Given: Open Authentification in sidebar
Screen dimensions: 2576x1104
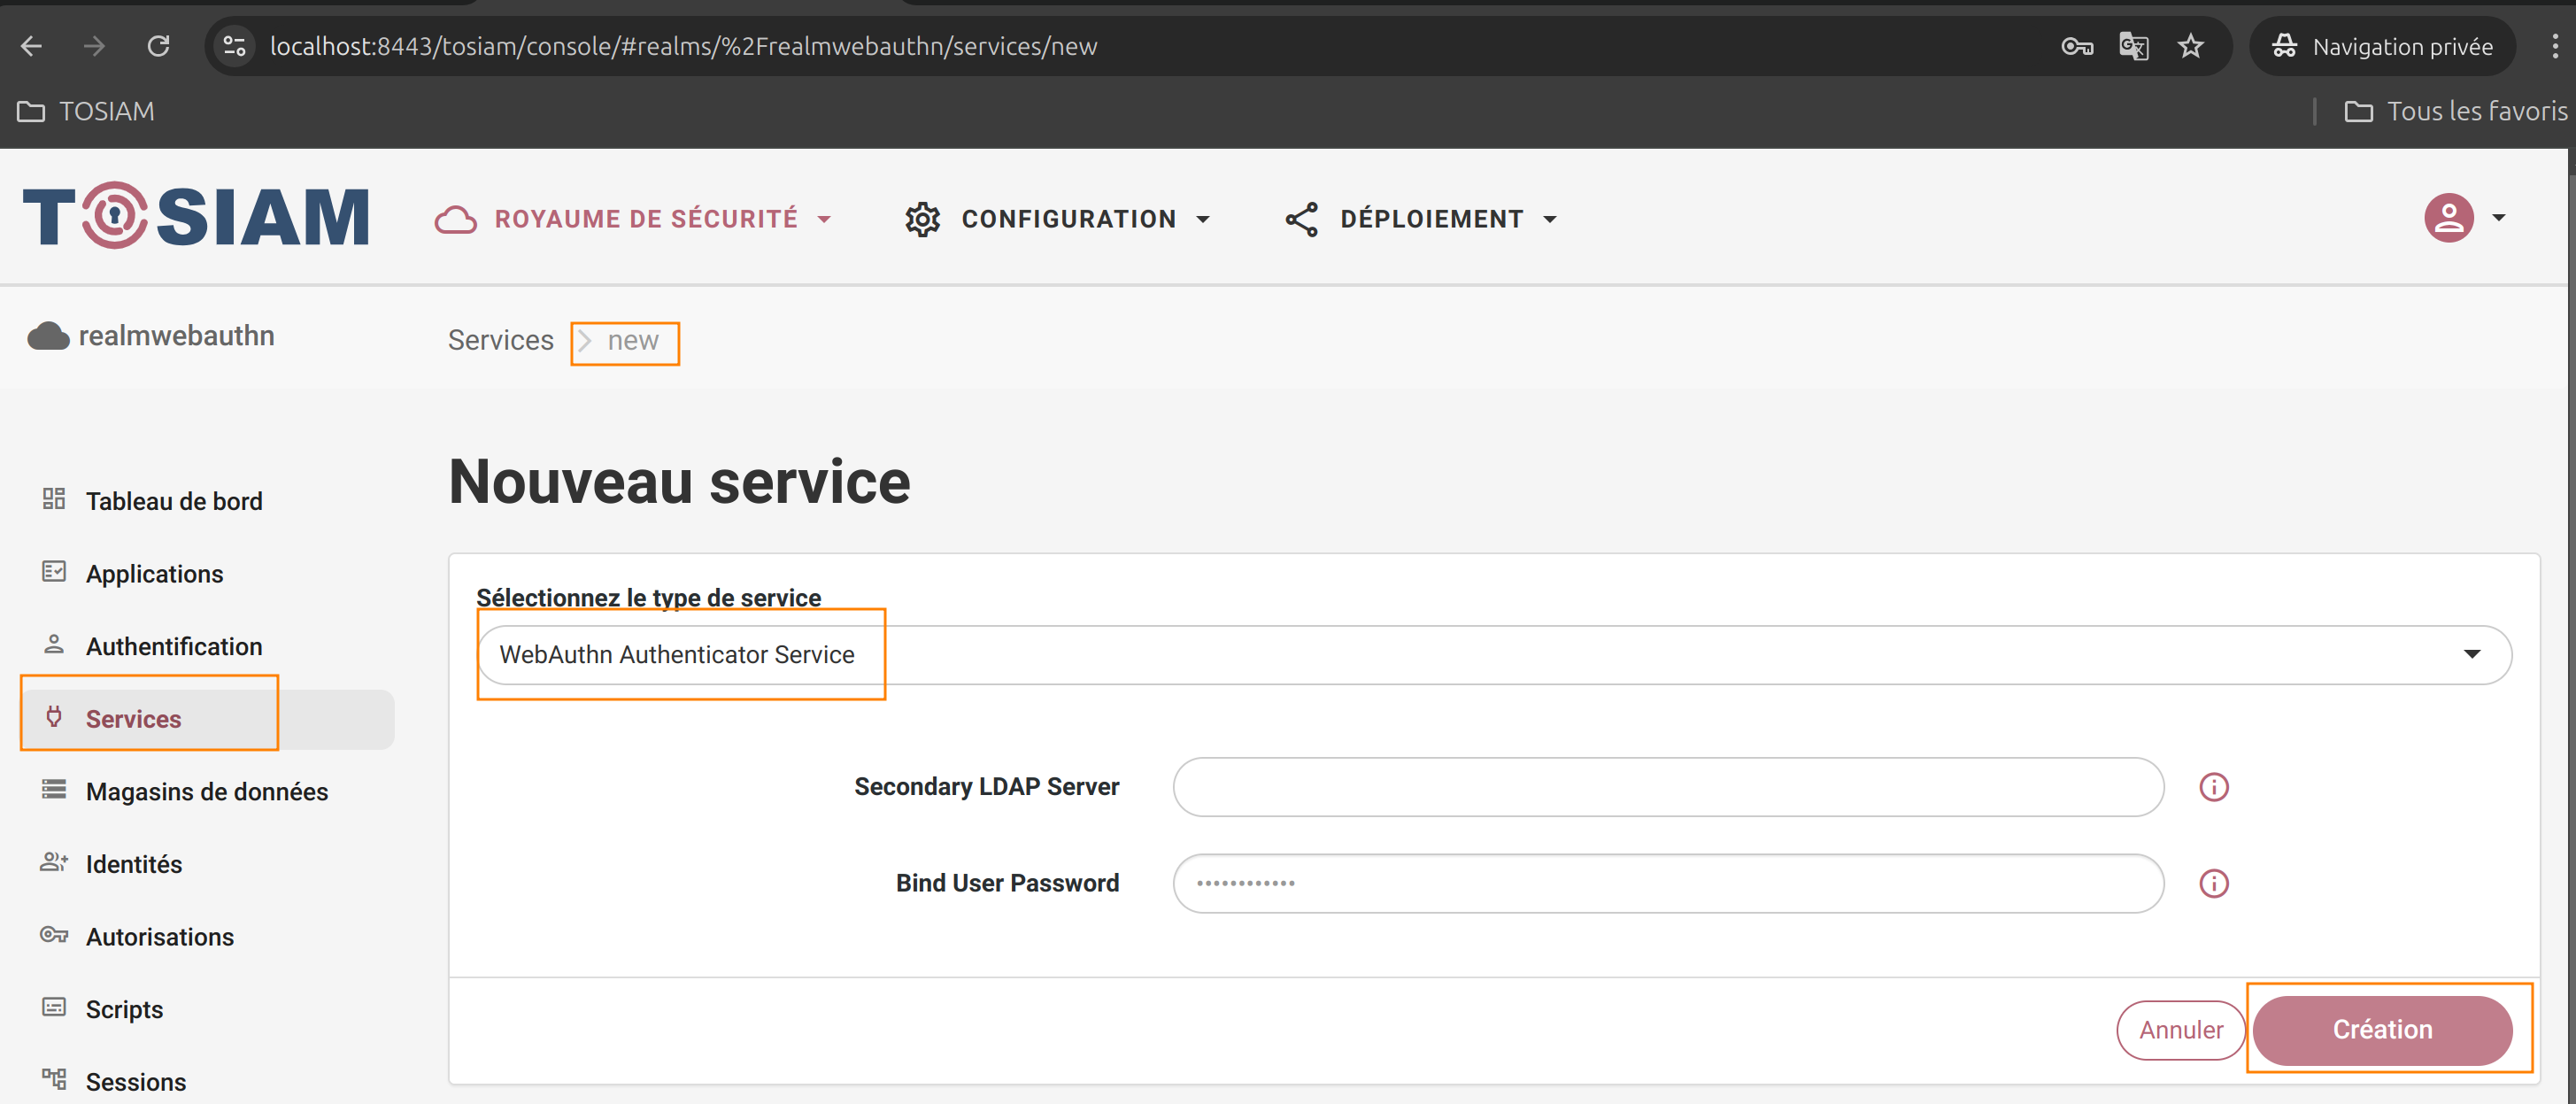Looking at the screenshot, I should pyautogui.click(x=174, y=646).
